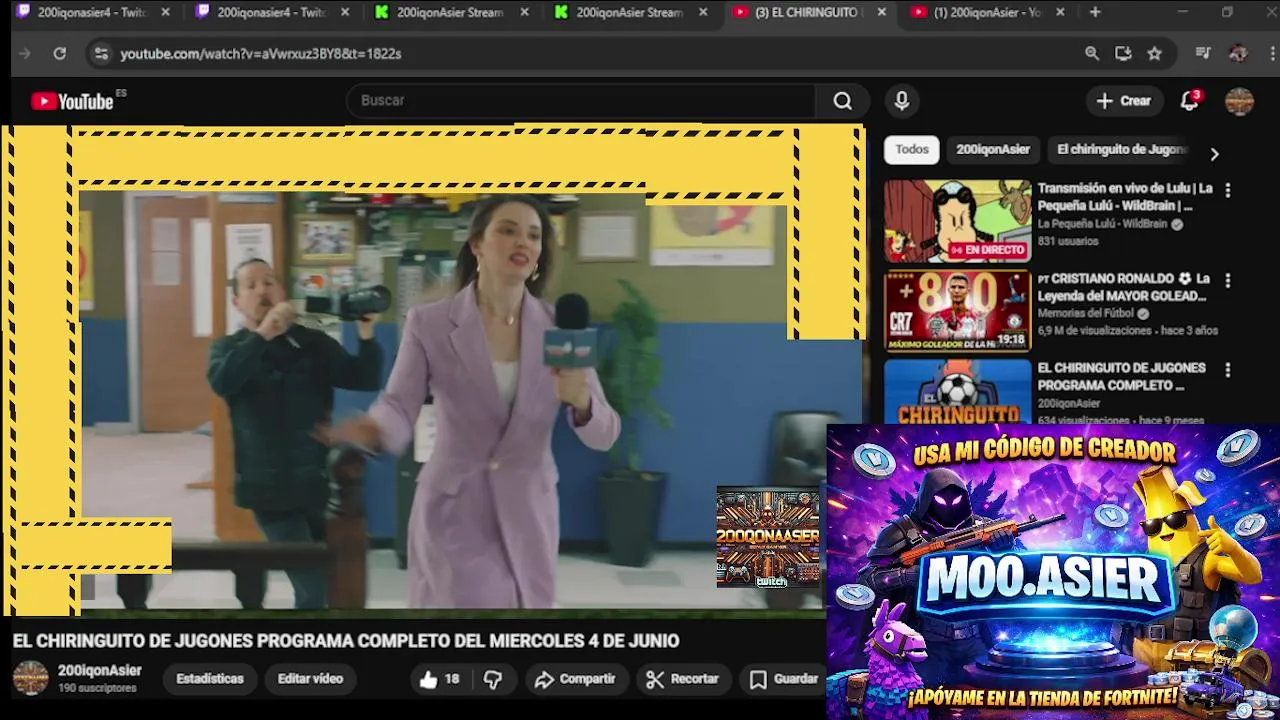The width and height of the screenshot is (1280, 720).
Task: Click the Editar vídeo button
Action: click(x=310, y=679)
